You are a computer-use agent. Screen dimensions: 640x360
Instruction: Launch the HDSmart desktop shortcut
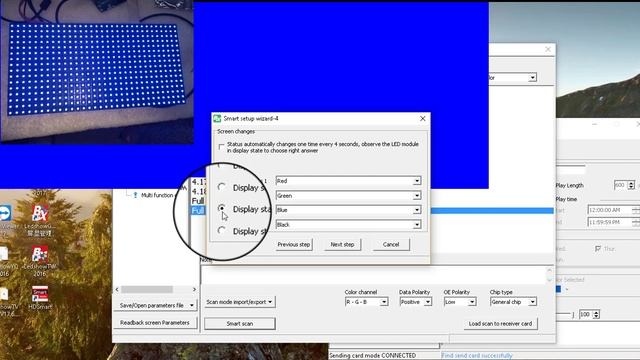[40, 294]
